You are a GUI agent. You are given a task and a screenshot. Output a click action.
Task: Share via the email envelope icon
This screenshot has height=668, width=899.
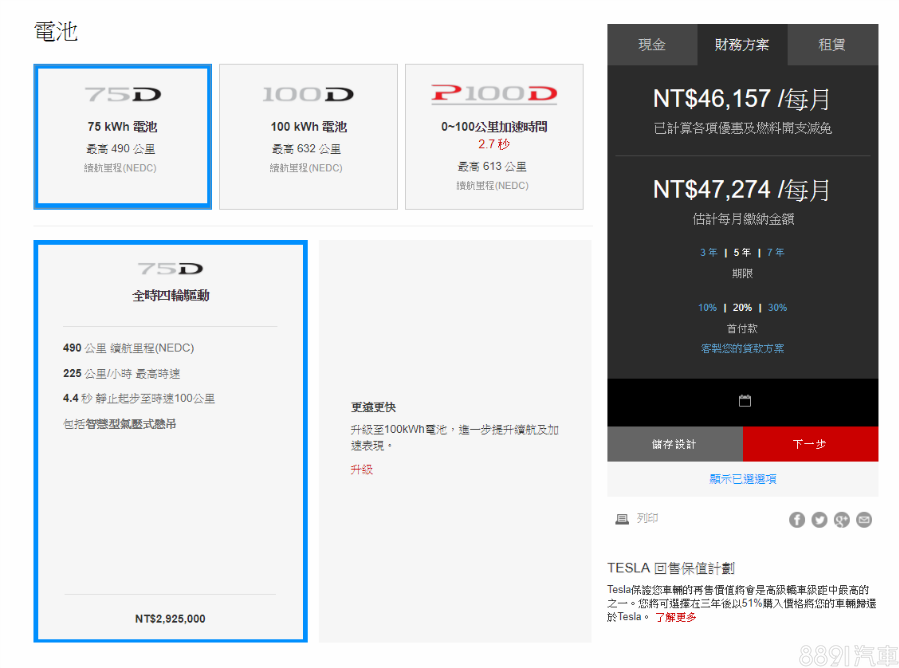pyautogui.click(x=864, y=519)
